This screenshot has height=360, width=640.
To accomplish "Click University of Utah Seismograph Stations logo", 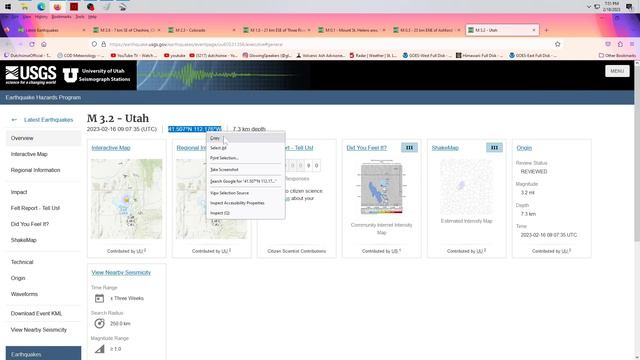I will [97, 75].
